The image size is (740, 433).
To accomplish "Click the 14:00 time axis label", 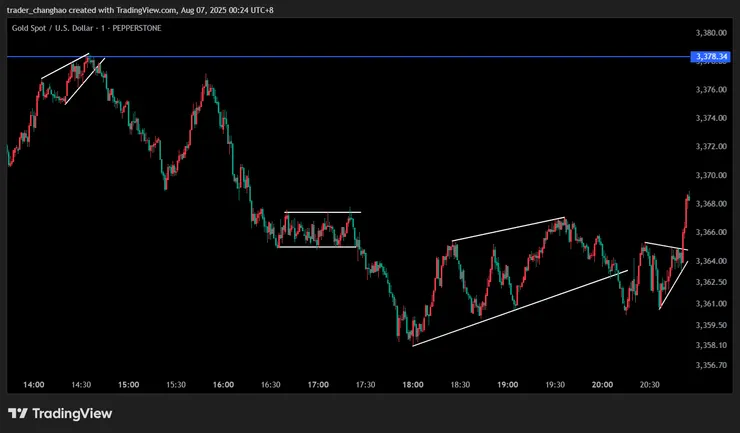I will tap(34, 385).
